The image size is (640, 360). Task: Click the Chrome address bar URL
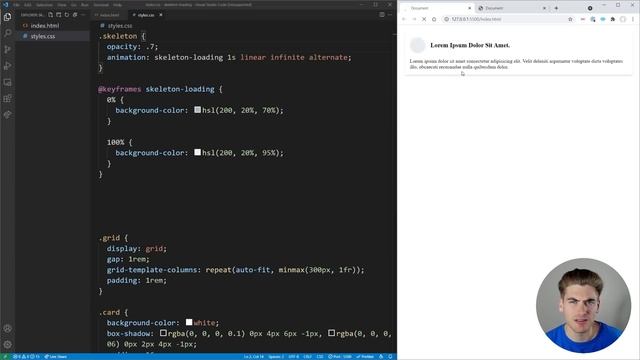[476, 19]
